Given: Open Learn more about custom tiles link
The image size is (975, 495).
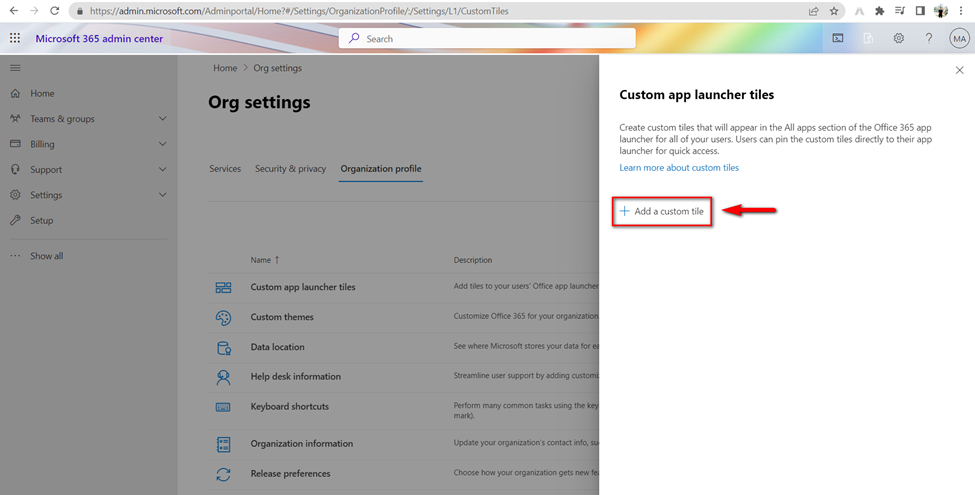Looking at the screenshot, I should point(679,167).
